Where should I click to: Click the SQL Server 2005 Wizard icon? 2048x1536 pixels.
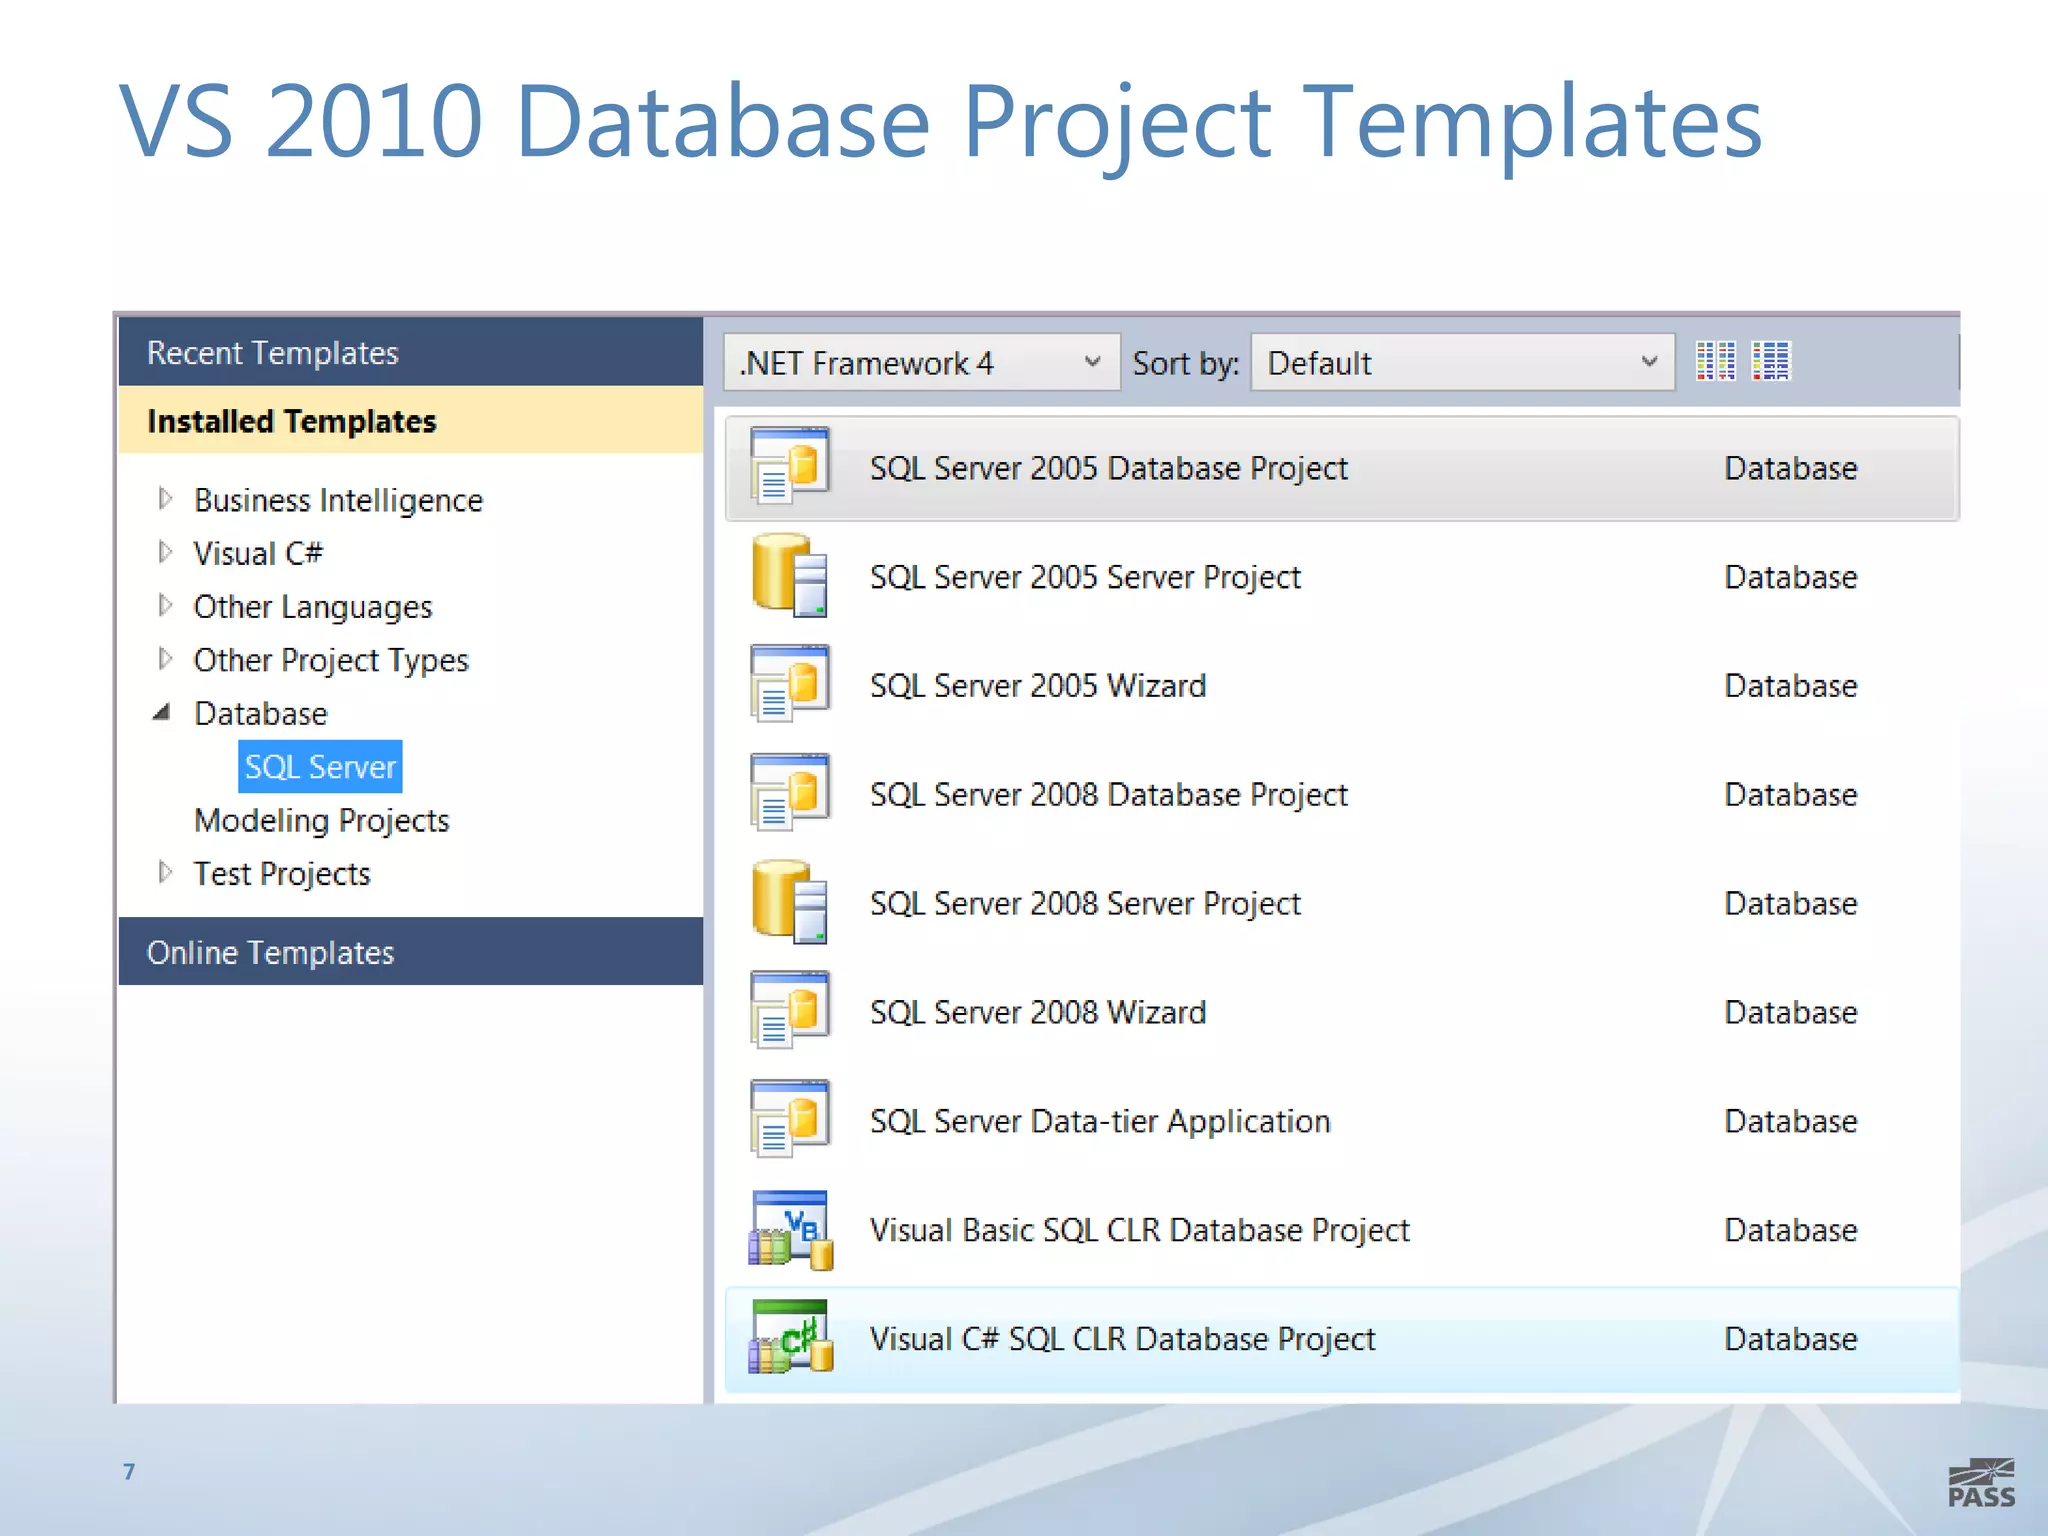[790, 684]
